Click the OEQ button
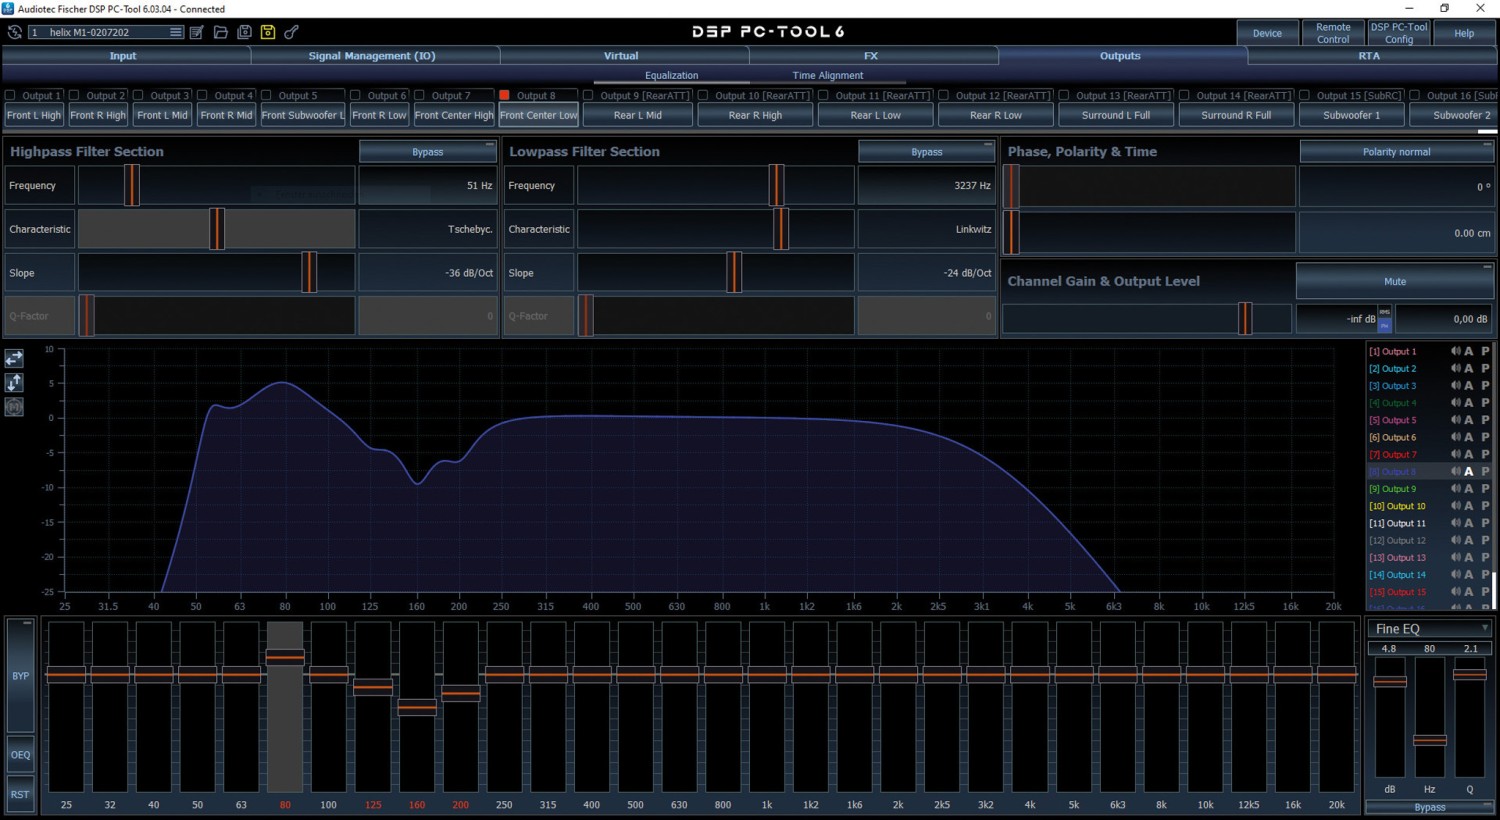 coord(20,755)
